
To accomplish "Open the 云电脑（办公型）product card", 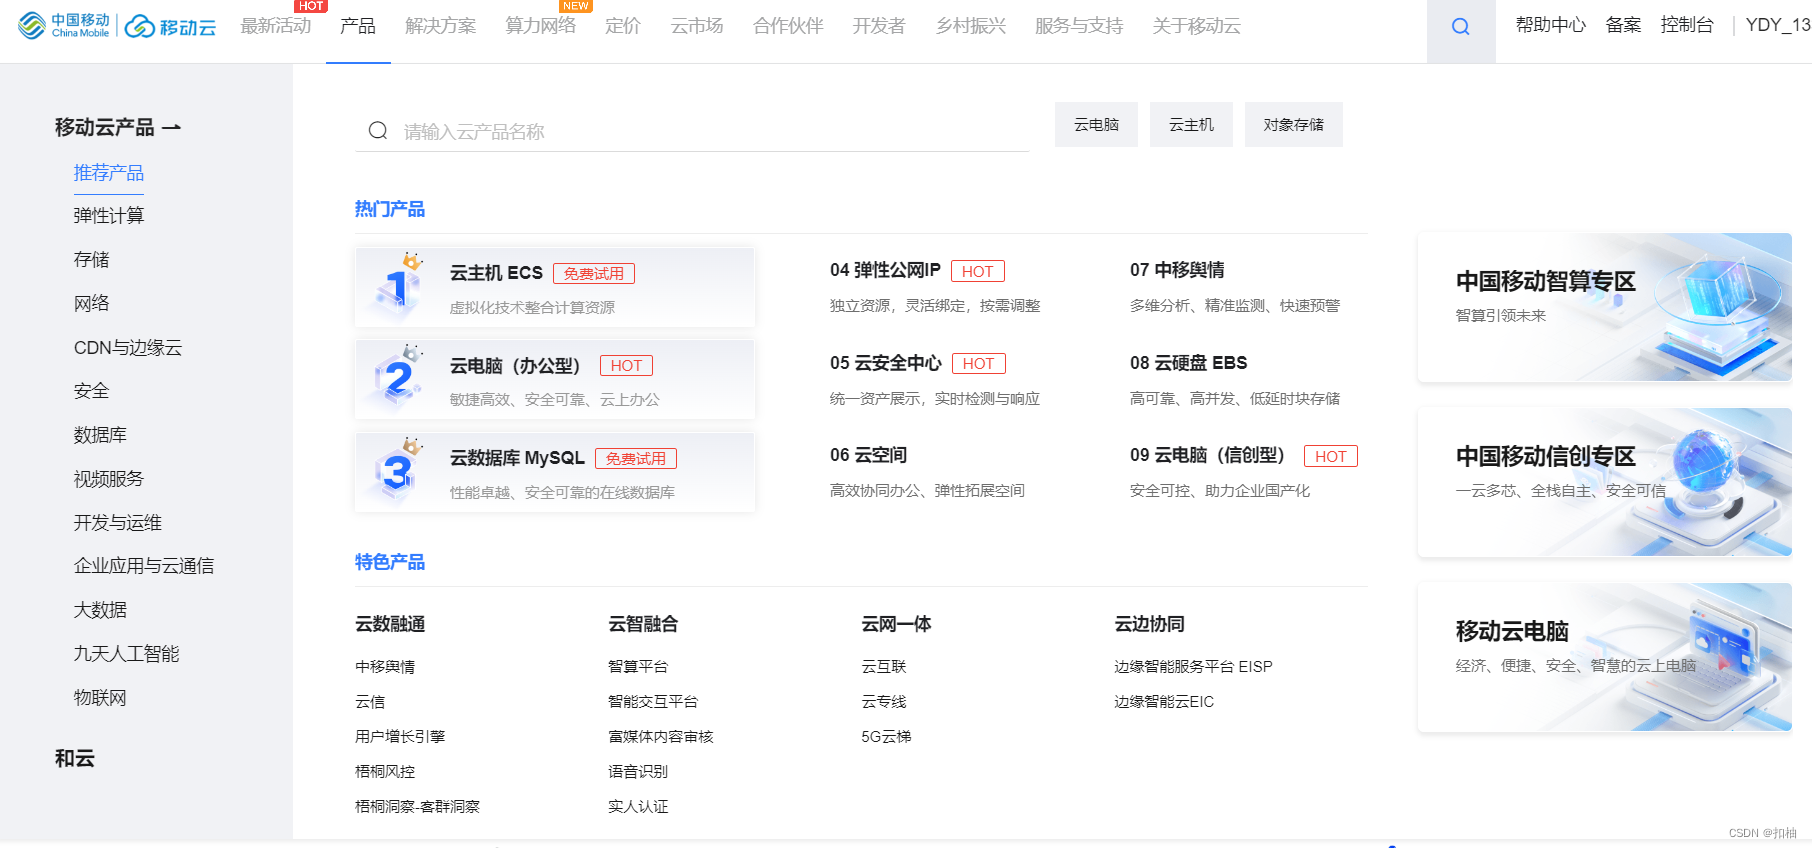I will (555, 380).
